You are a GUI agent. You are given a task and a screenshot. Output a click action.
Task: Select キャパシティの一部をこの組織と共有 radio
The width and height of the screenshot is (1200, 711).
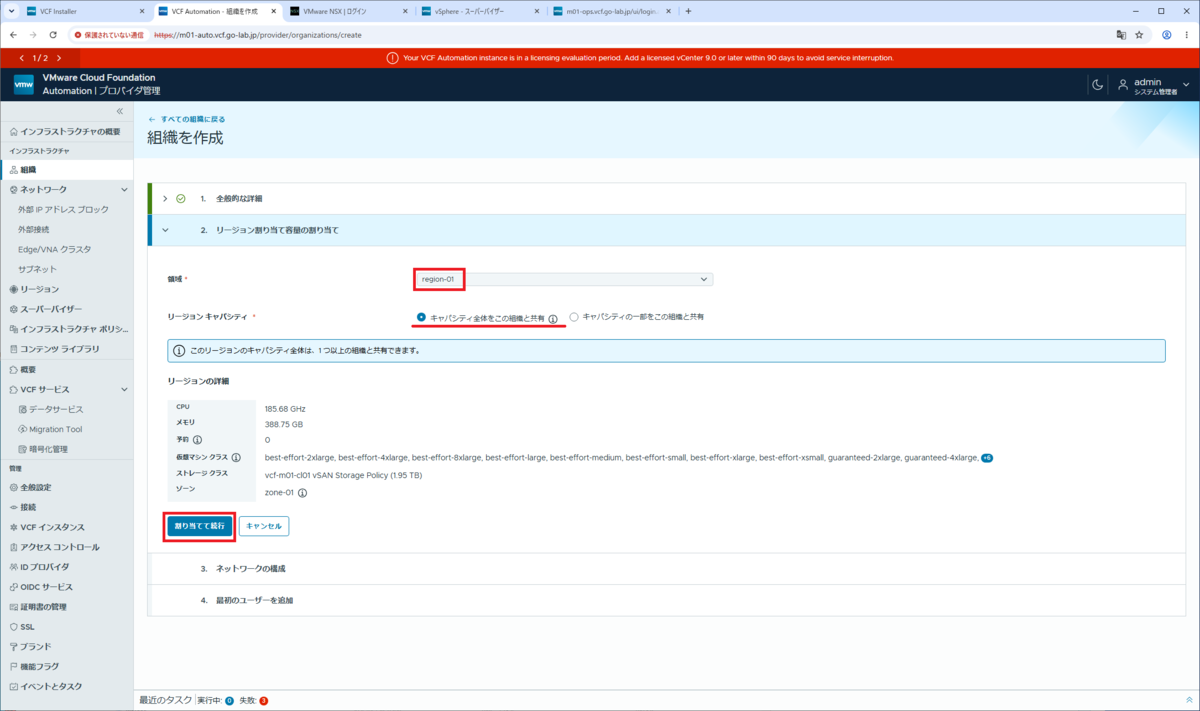(574, 317)
